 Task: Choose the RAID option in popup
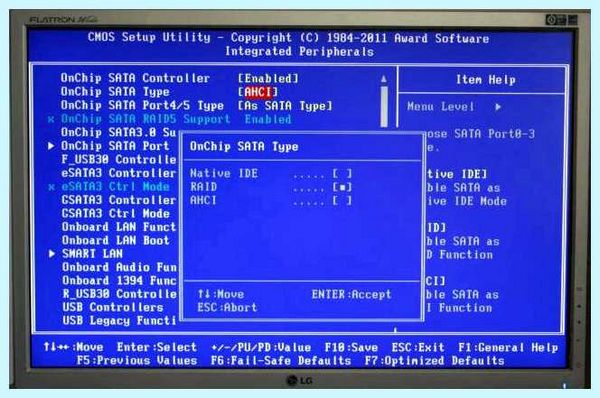tap(271, 188)
